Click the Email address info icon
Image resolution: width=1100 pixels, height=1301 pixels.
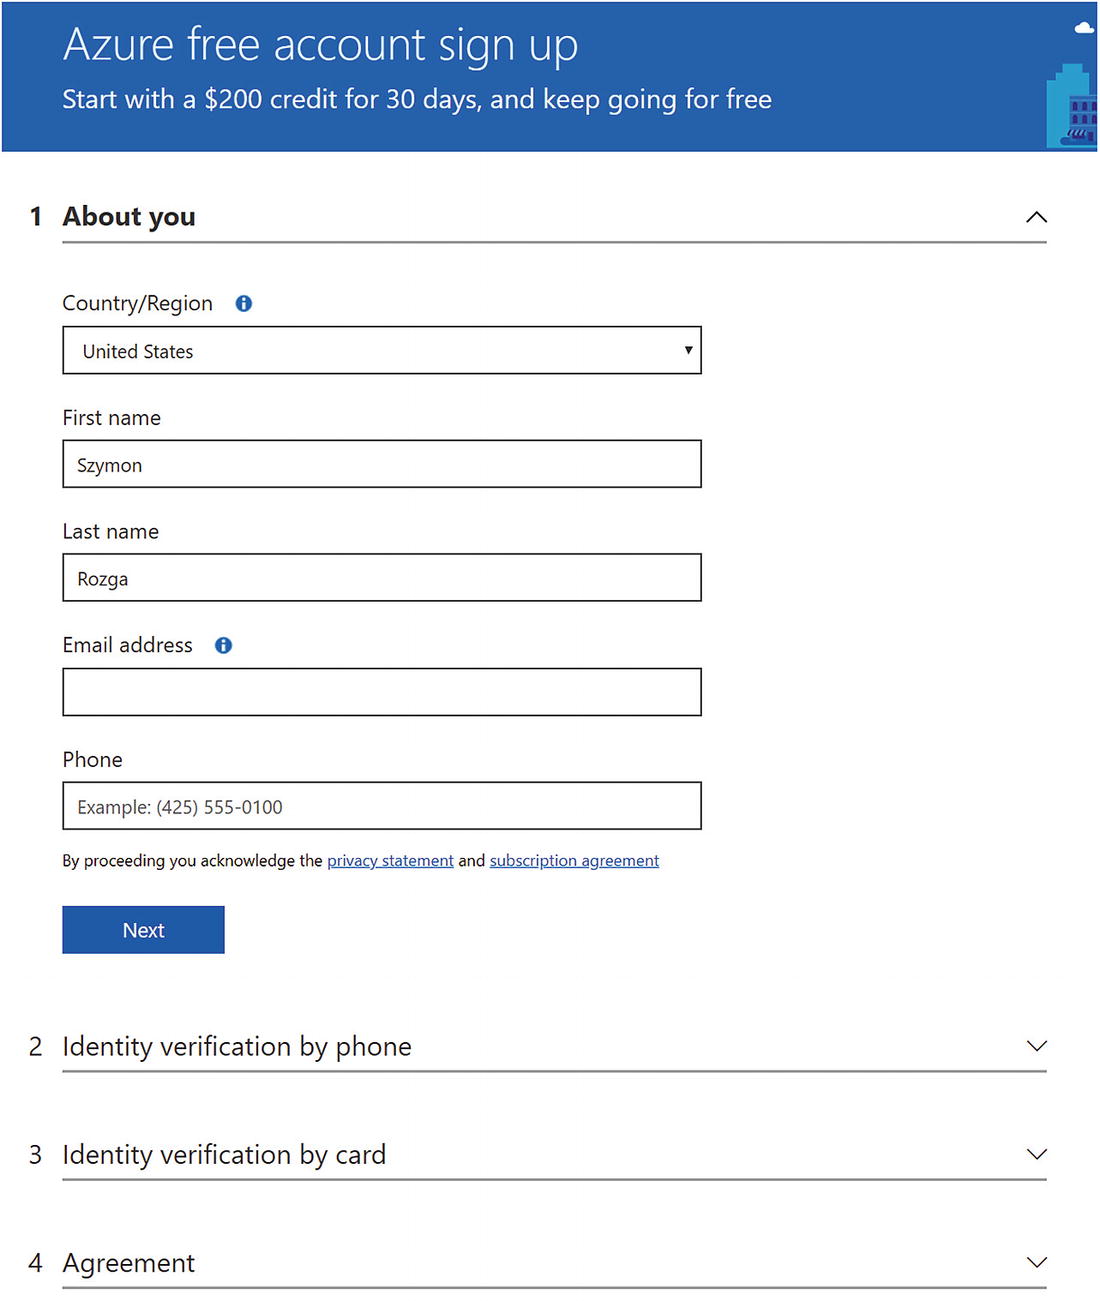coord(223,646)
